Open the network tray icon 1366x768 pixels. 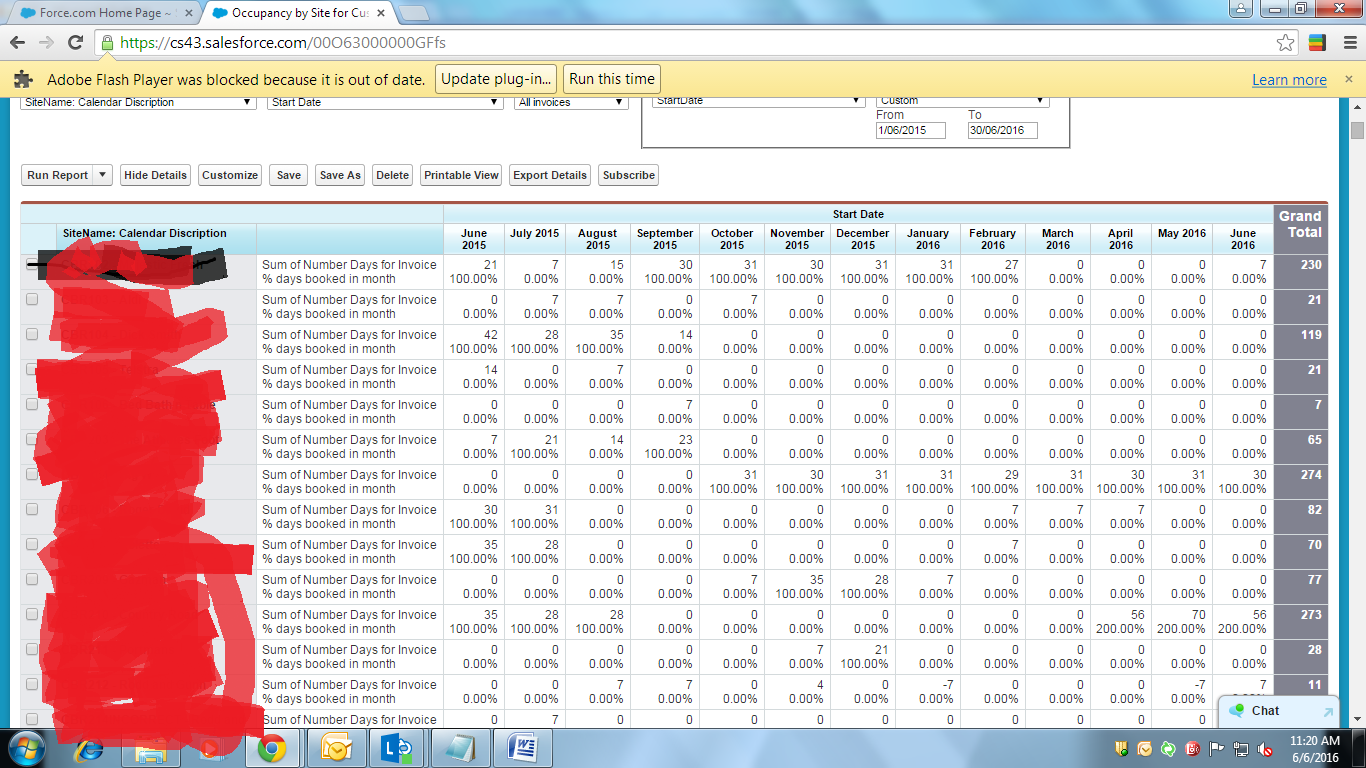(1241, 749)
